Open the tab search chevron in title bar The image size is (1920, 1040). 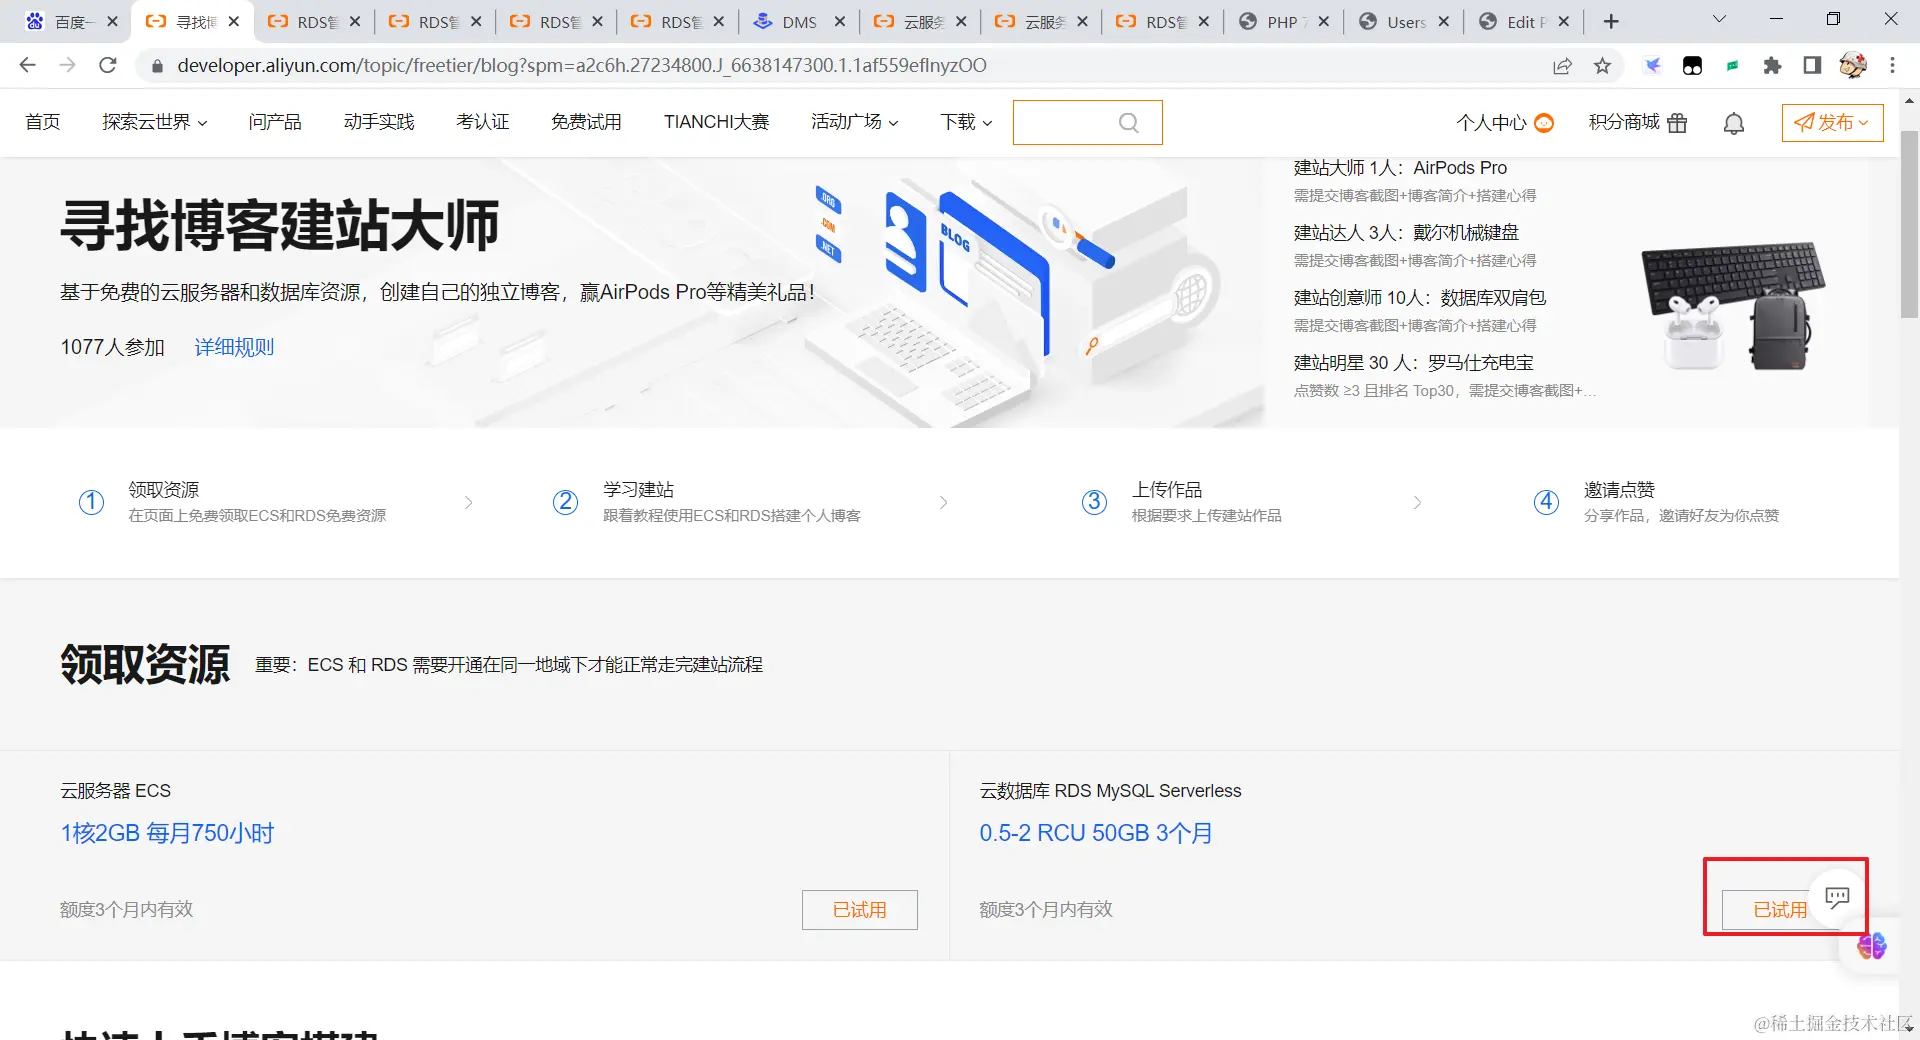pos(1720,19)
